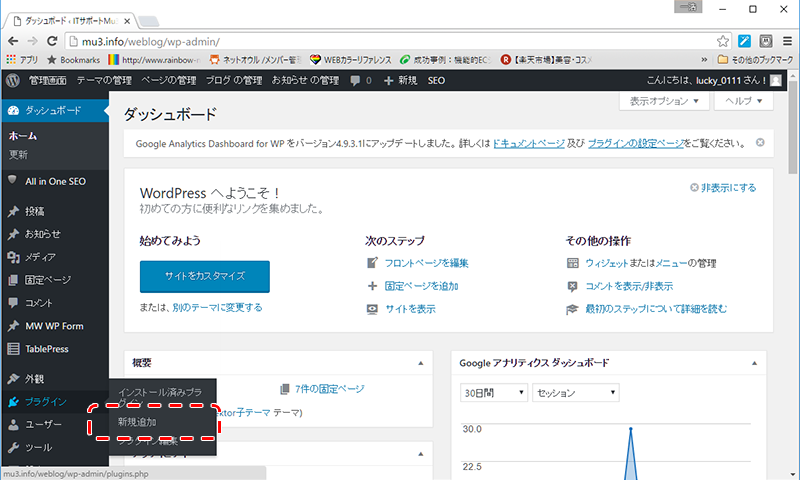The height and width of the screenshot is (480, 800).
Task: Open ダッシュボード in sidebar
Action: (55, 110)
